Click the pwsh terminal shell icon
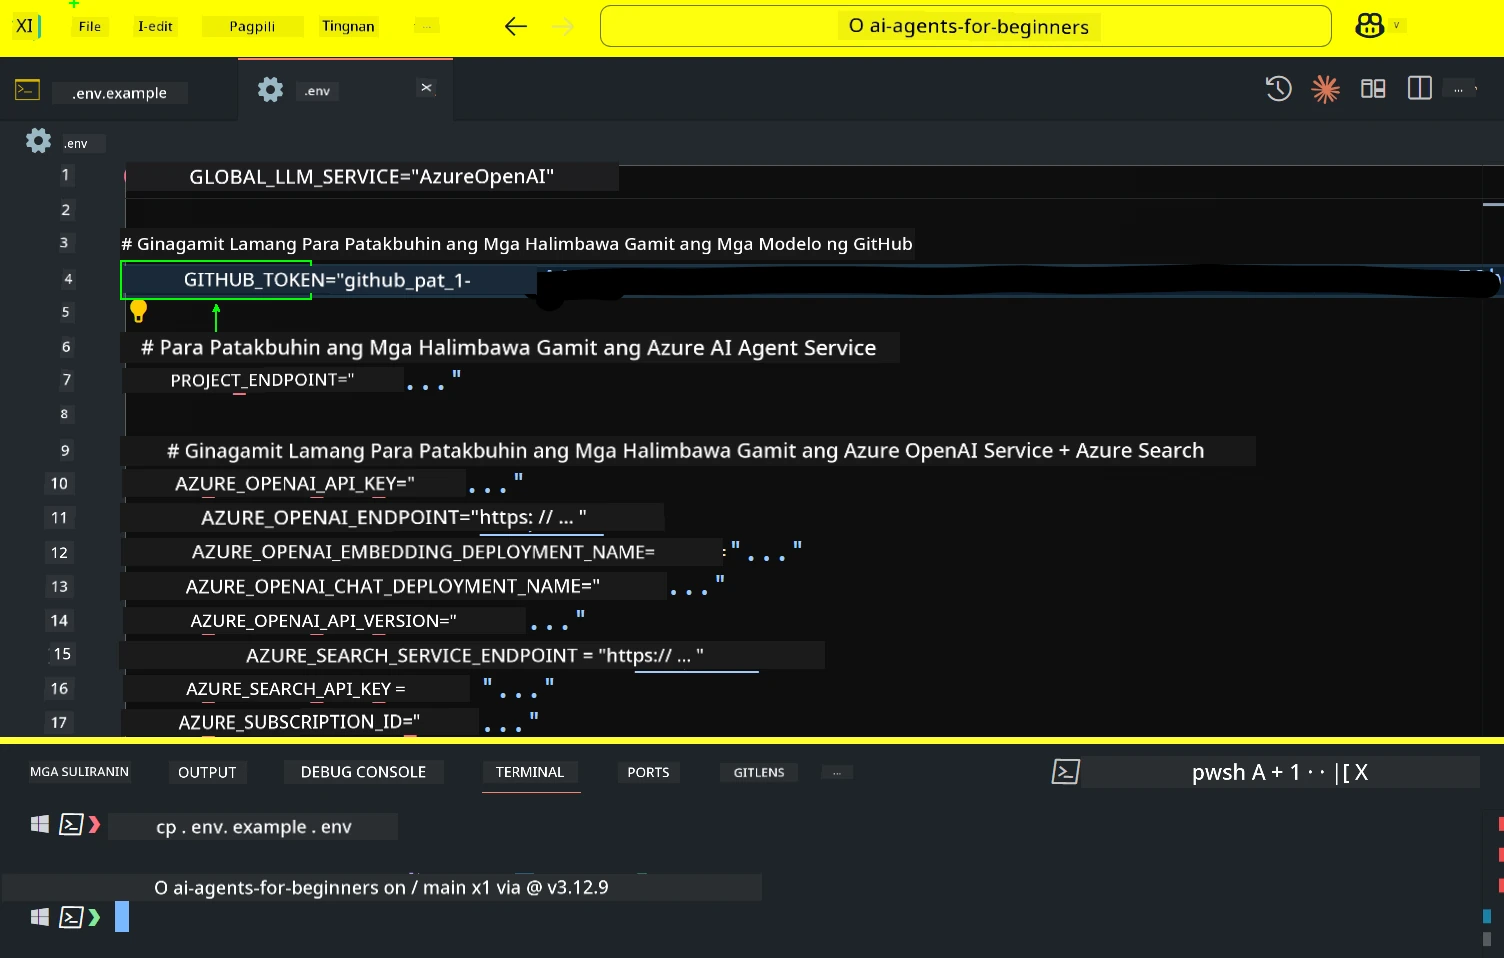The image size is (1504, 958). point(1066,772)
